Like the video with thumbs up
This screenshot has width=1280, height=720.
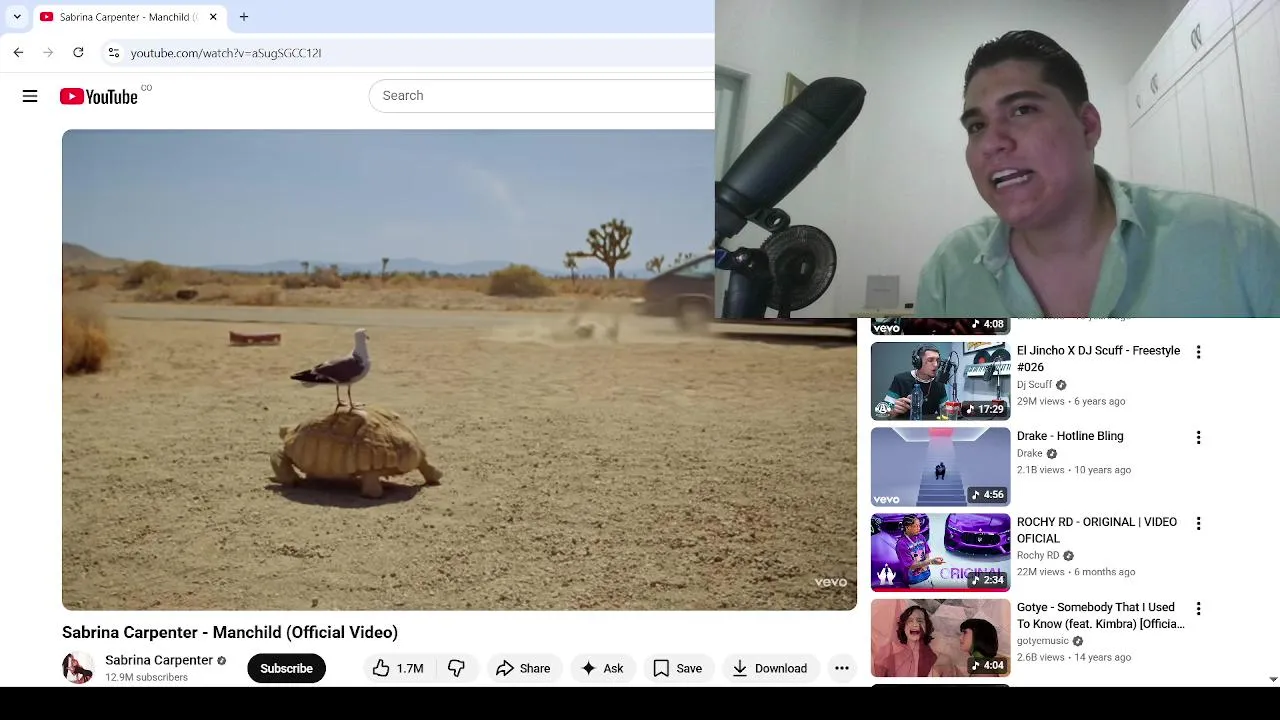398,668
